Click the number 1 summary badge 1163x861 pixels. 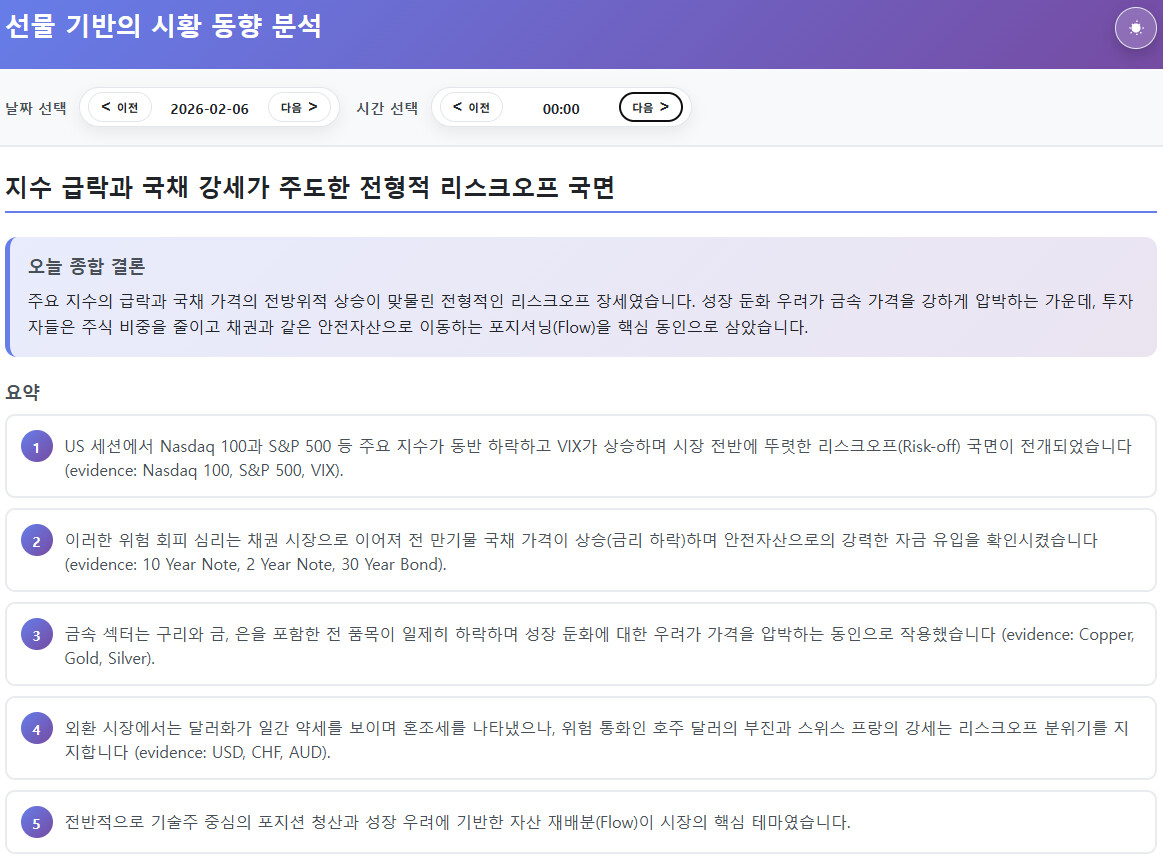[36, 448]
